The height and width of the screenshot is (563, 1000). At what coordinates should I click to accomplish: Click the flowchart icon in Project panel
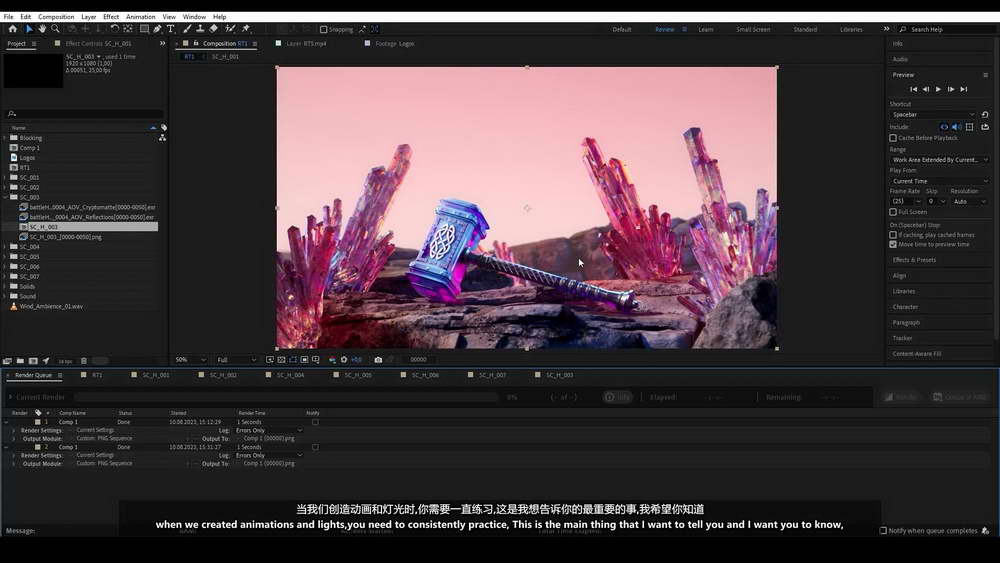pos(163,138)
